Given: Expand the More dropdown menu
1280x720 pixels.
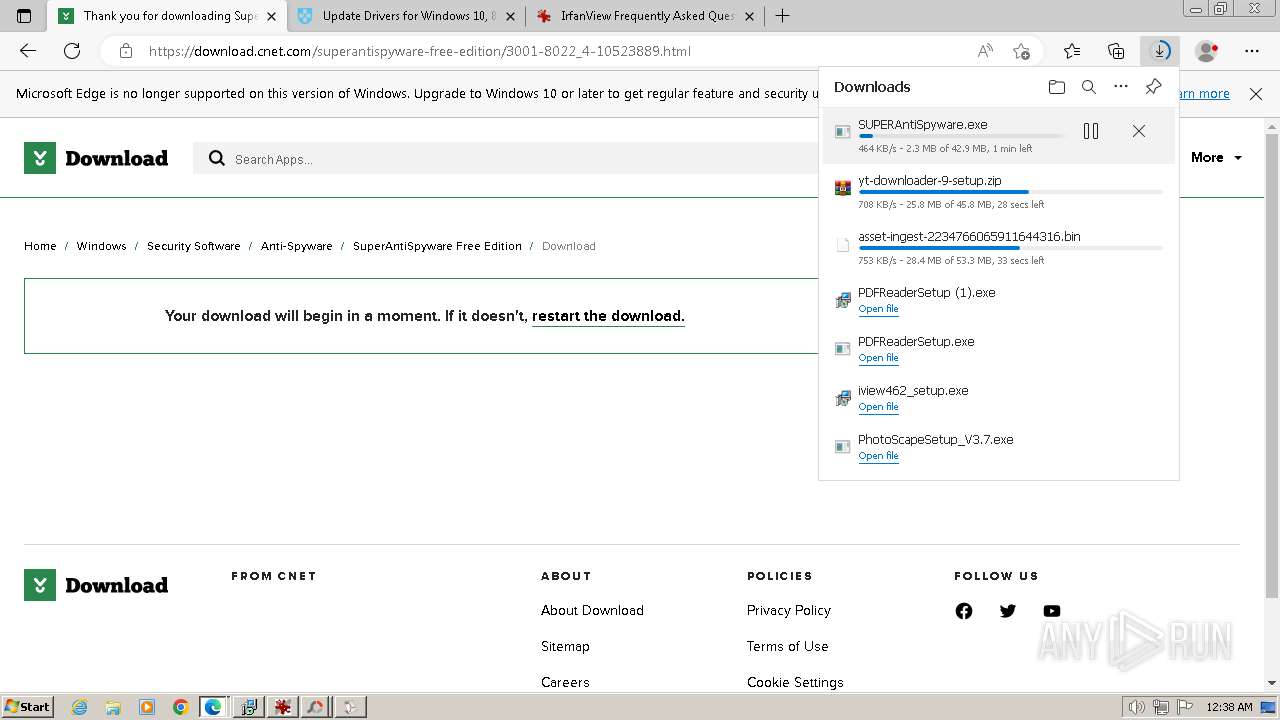Looking at the screenshot, I should coord(1216,158).
